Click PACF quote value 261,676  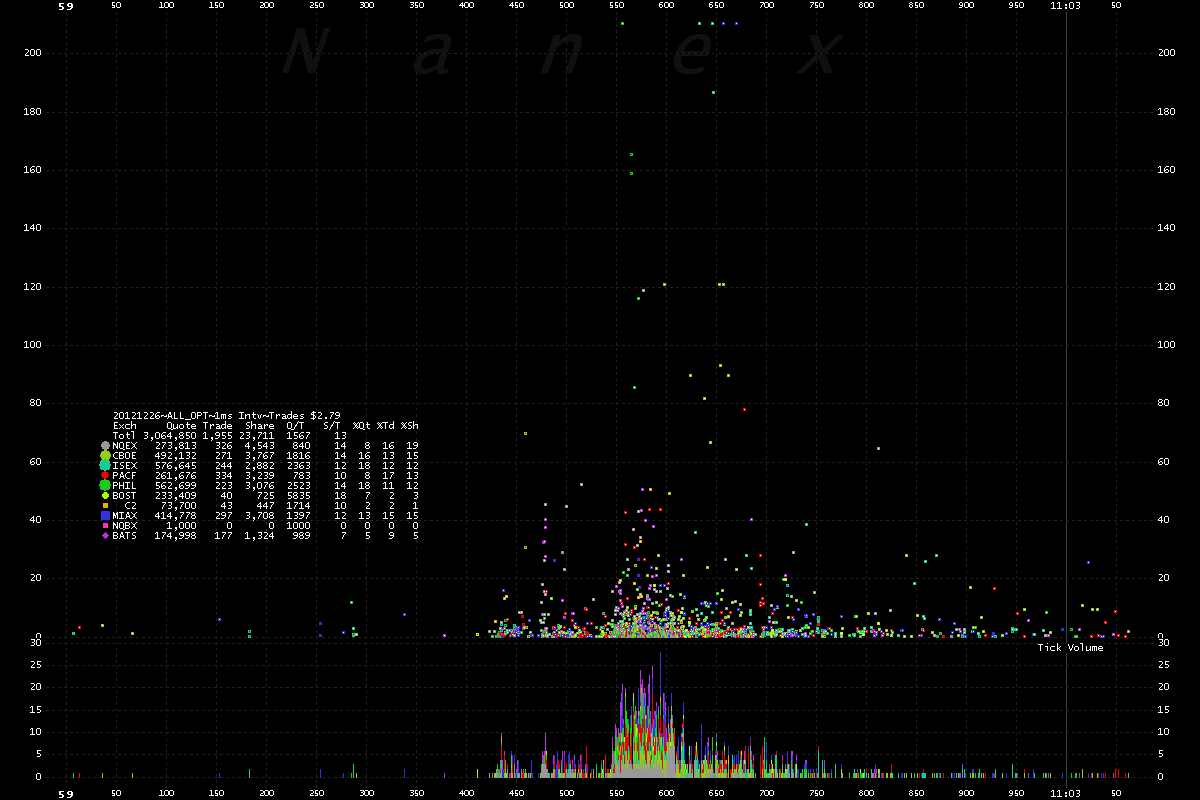176,475
